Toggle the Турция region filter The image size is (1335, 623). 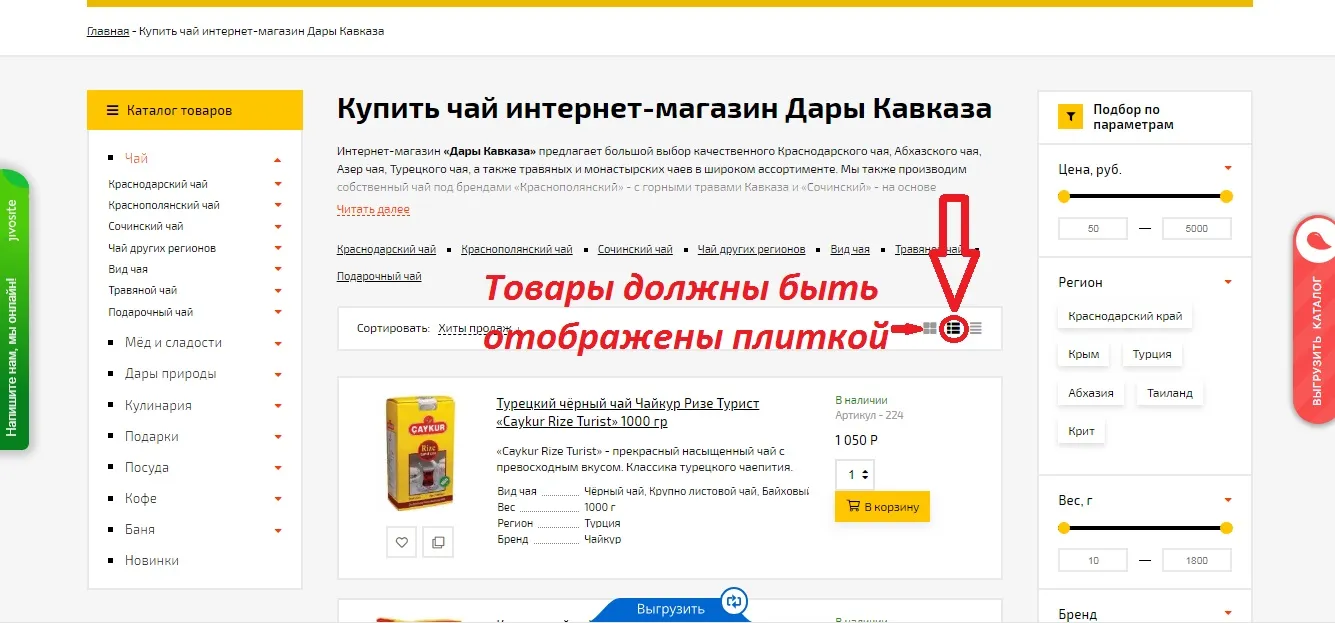point(1152,354)
